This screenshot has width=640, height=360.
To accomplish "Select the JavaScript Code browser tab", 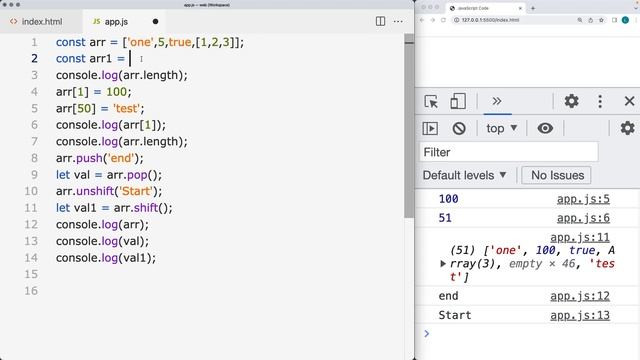I will click(486, 8).
